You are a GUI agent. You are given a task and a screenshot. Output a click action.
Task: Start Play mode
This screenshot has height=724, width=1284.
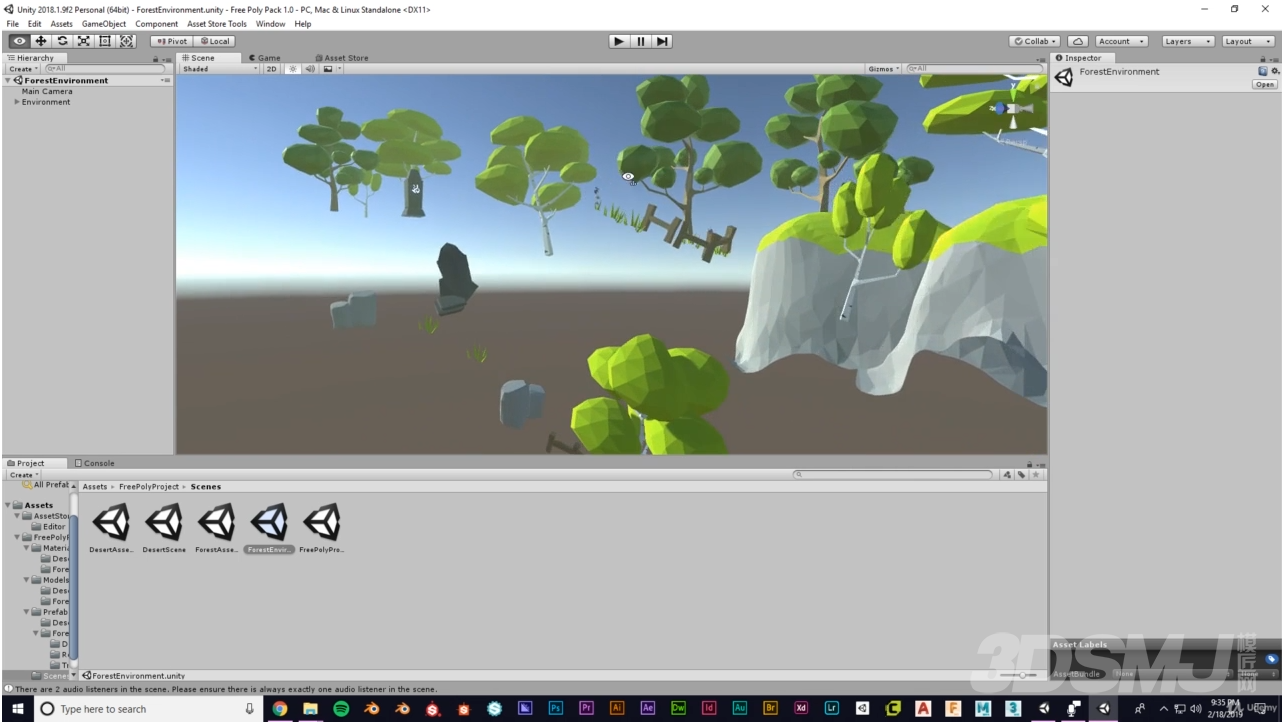coord(619,41)
